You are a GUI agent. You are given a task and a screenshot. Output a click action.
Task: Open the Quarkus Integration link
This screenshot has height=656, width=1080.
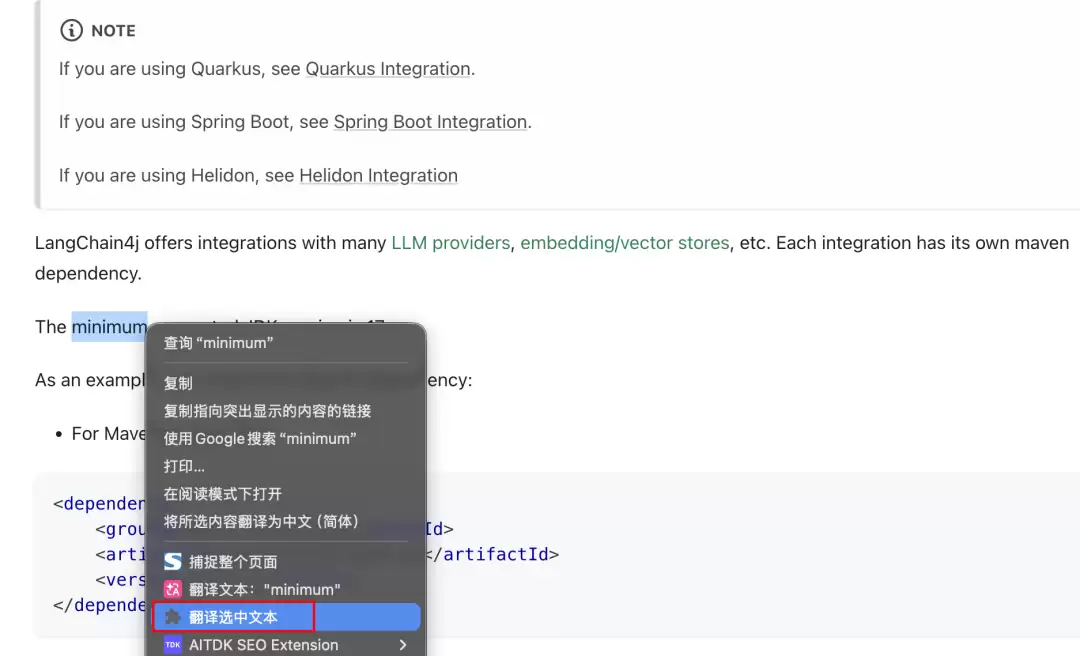[388, 69]
